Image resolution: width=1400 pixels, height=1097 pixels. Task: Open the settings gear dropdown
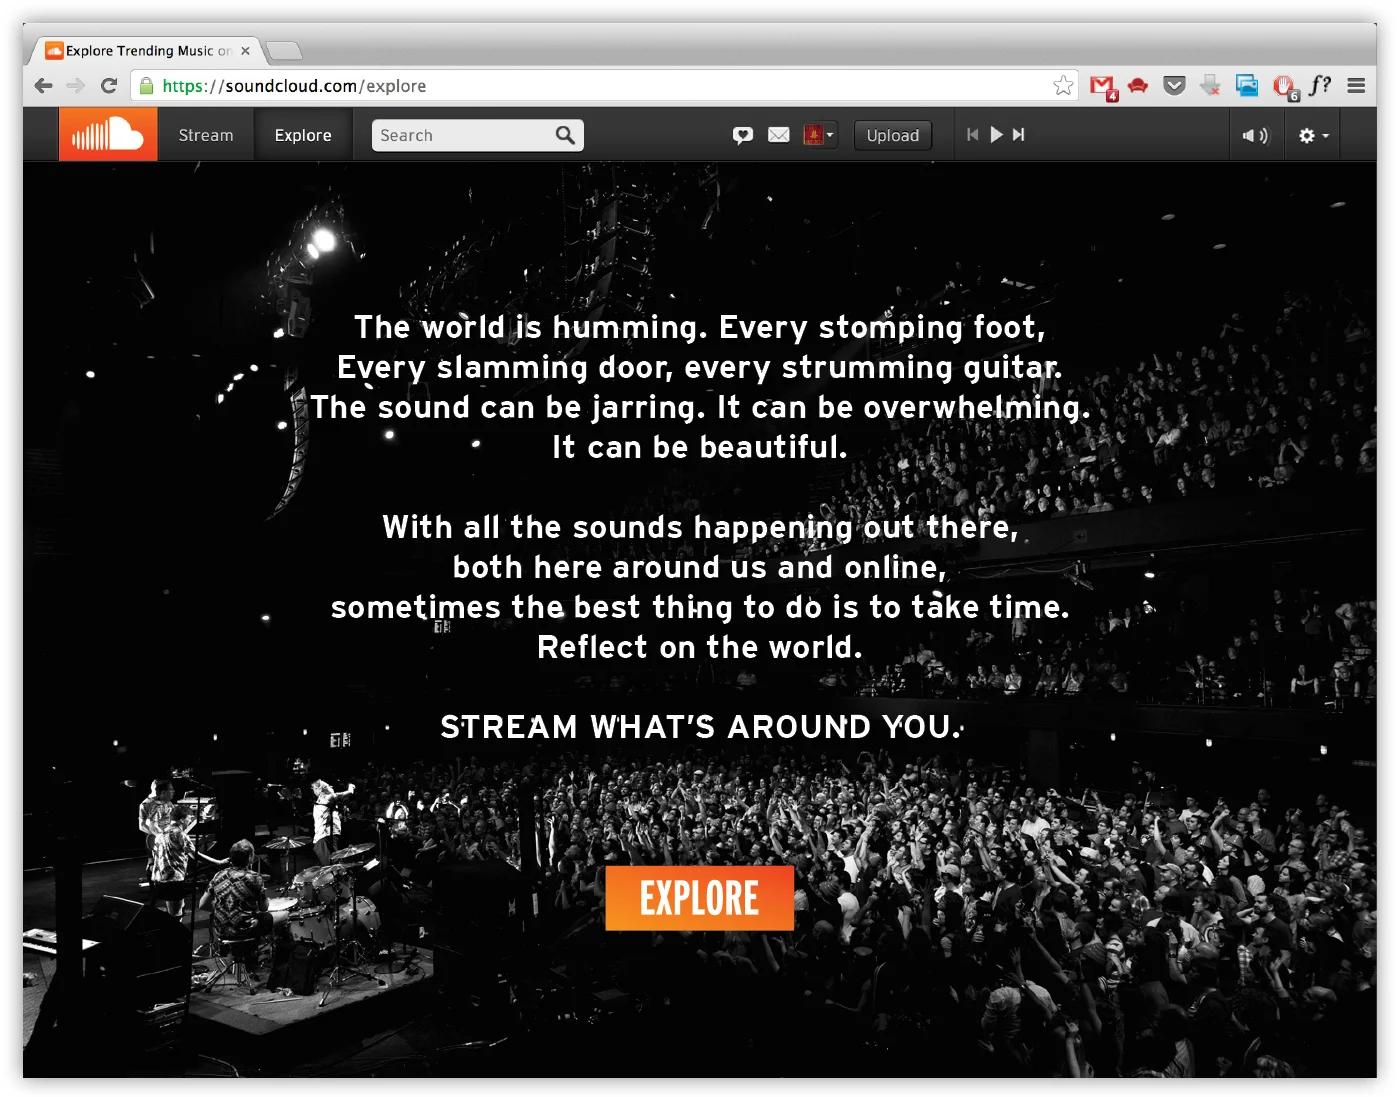tap(1313, 135)
